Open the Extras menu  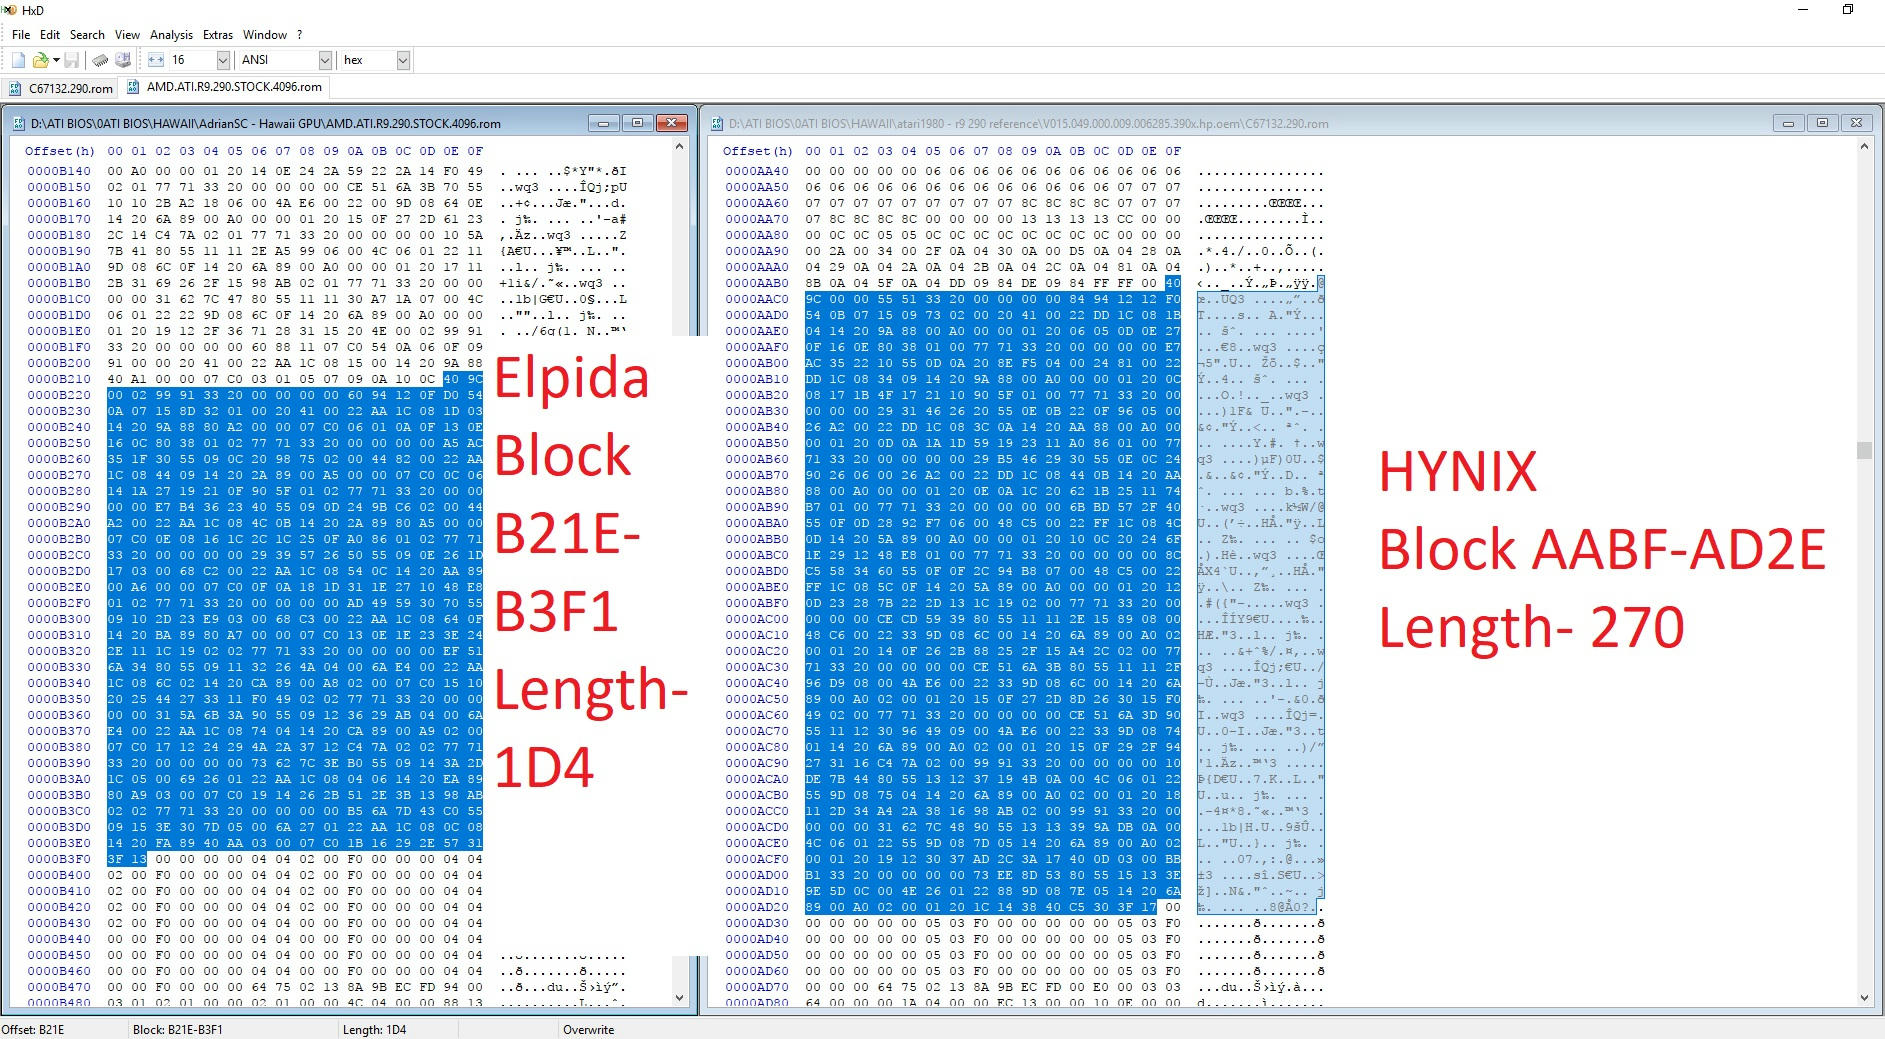(x=217, y=34)
